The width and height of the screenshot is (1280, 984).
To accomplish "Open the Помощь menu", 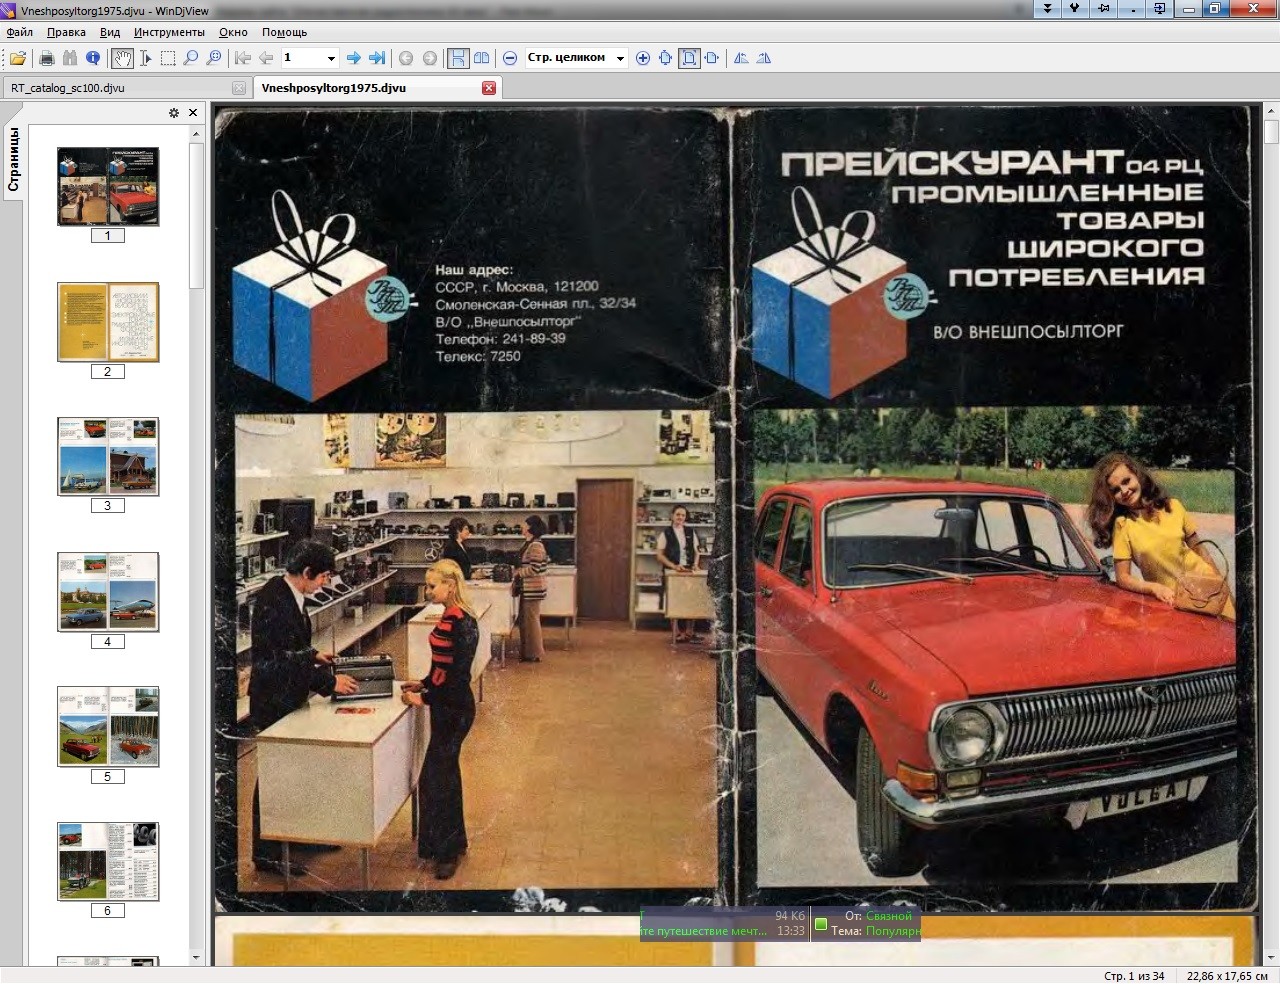I will click(x=285, y=32).
